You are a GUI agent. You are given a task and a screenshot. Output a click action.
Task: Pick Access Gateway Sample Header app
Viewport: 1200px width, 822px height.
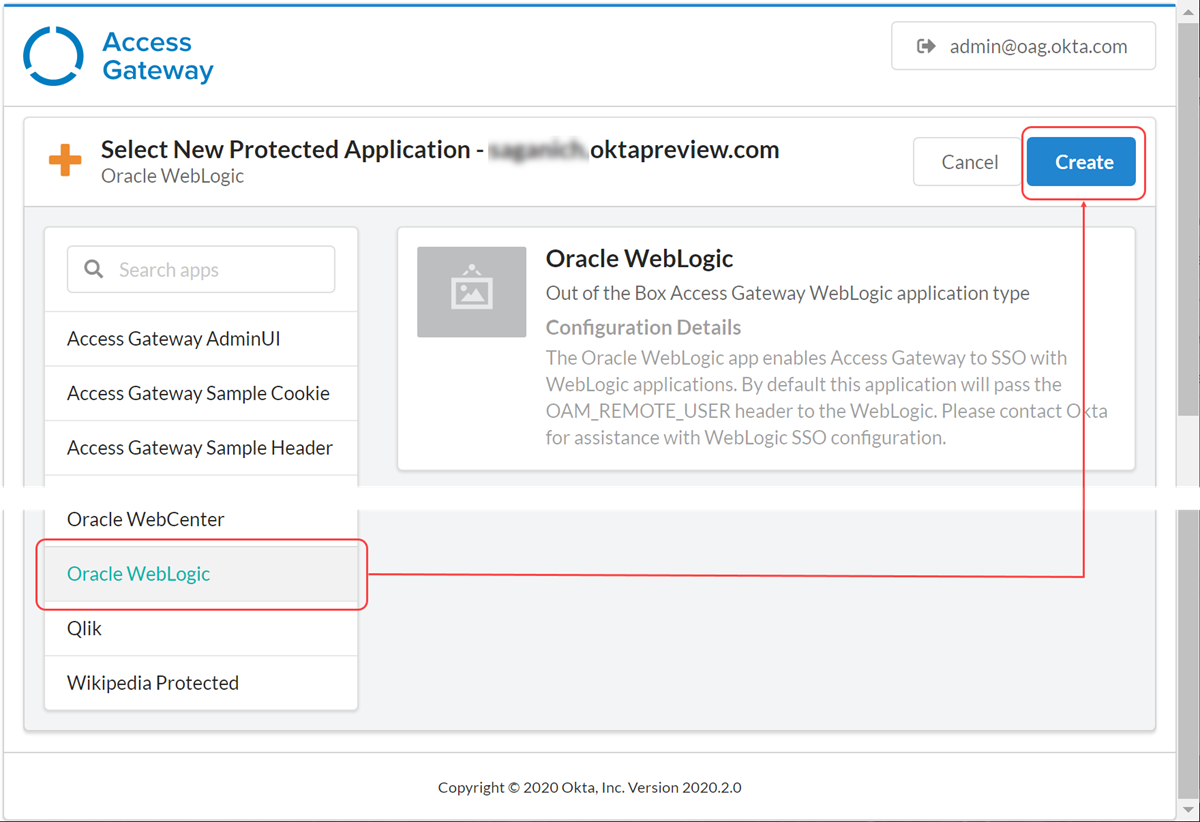pyautogui.click(x=201, y=448)
